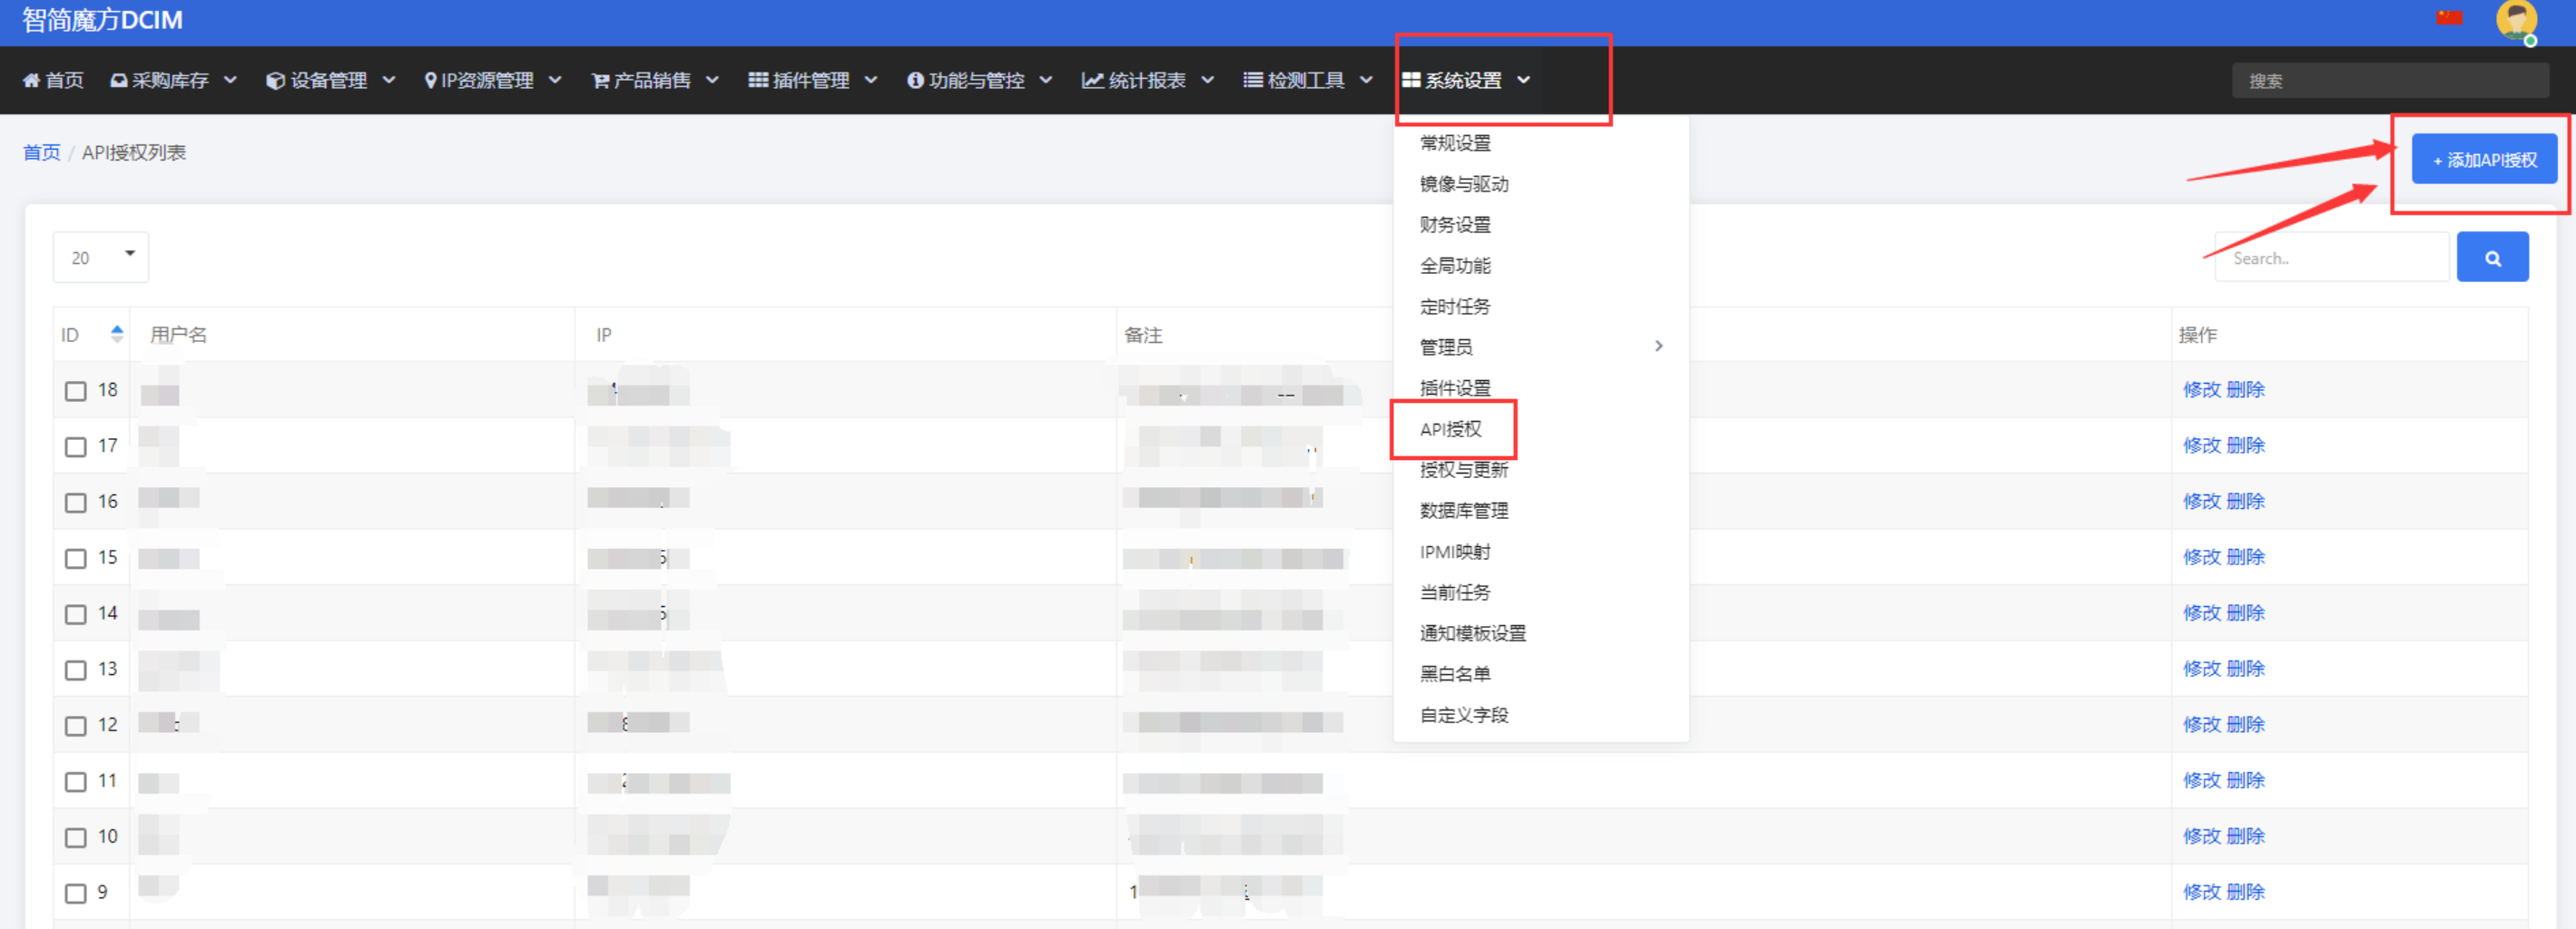Tick the checkbox for row ID 13
Screen dimensions: 2576x929
pos(76,670)
